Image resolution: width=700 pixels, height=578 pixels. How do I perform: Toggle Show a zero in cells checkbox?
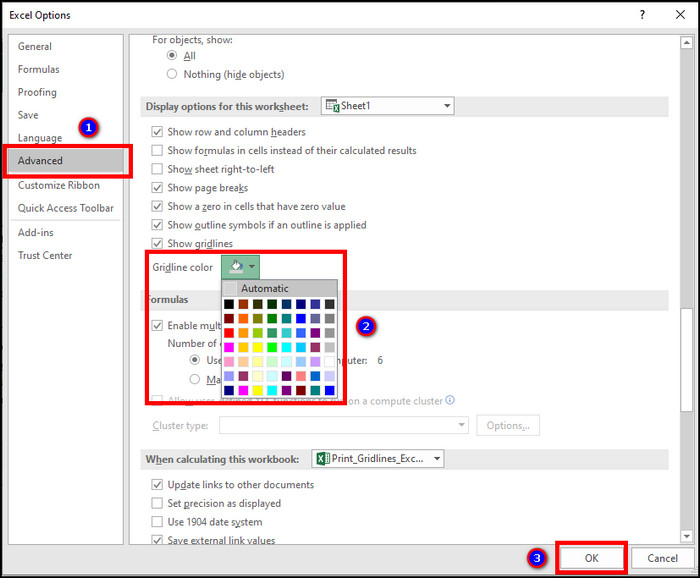click(x=157, y=206)
